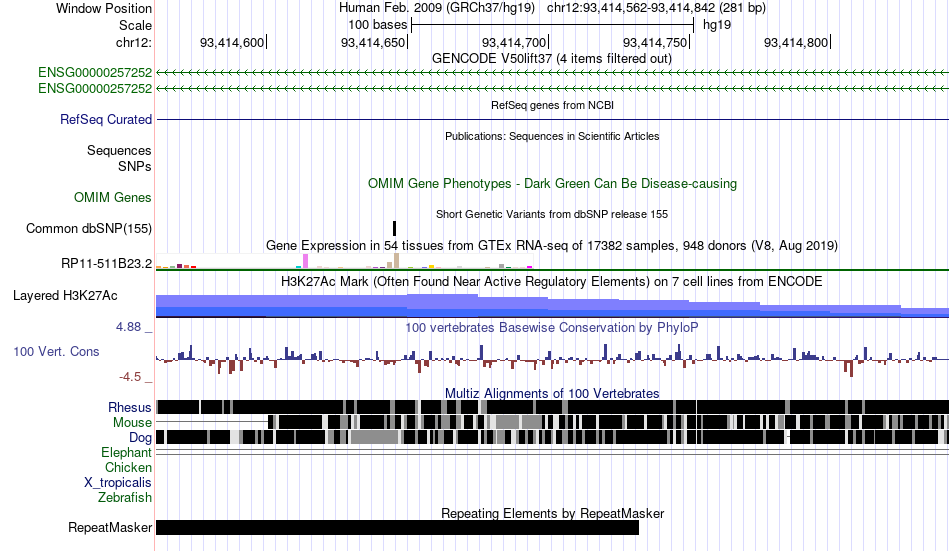The height and width of the screenshot is (551, 950).
Task: Click the PhyloP conservation bar graph
Action: point(553,360)
